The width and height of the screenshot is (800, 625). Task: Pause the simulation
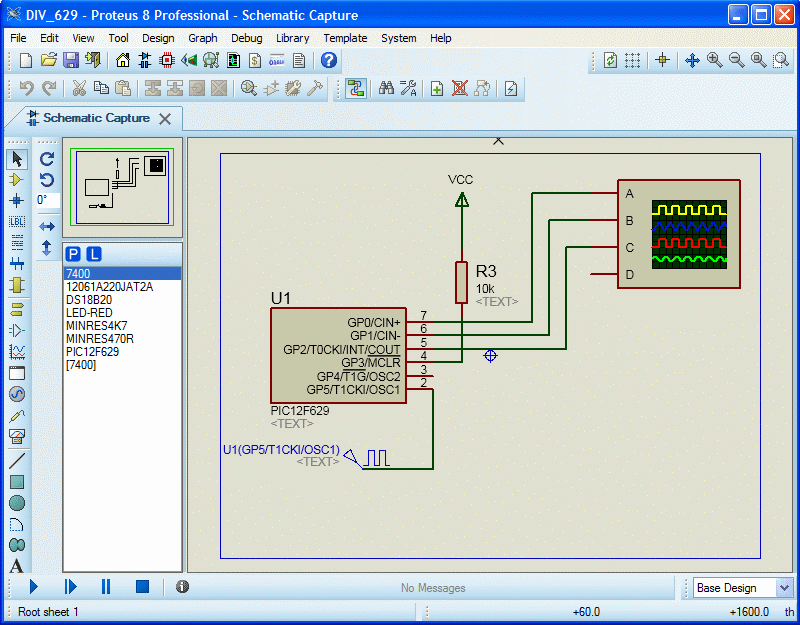click(106, 587)
